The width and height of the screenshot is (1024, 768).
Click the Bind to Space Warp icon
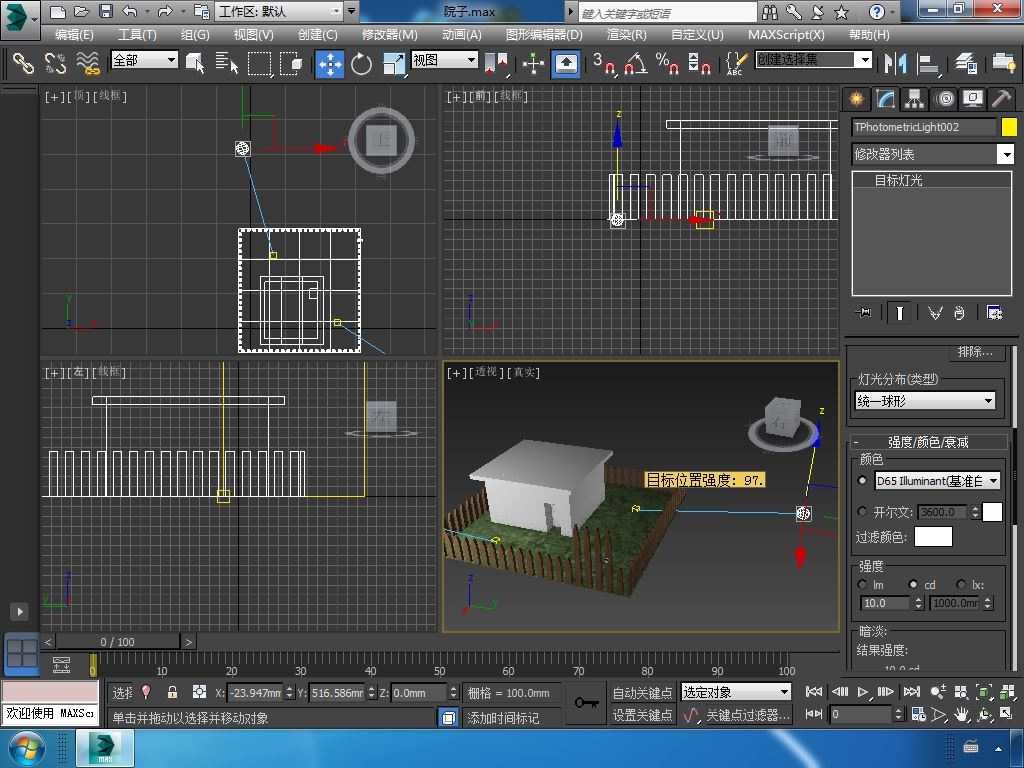coord(88,63)
